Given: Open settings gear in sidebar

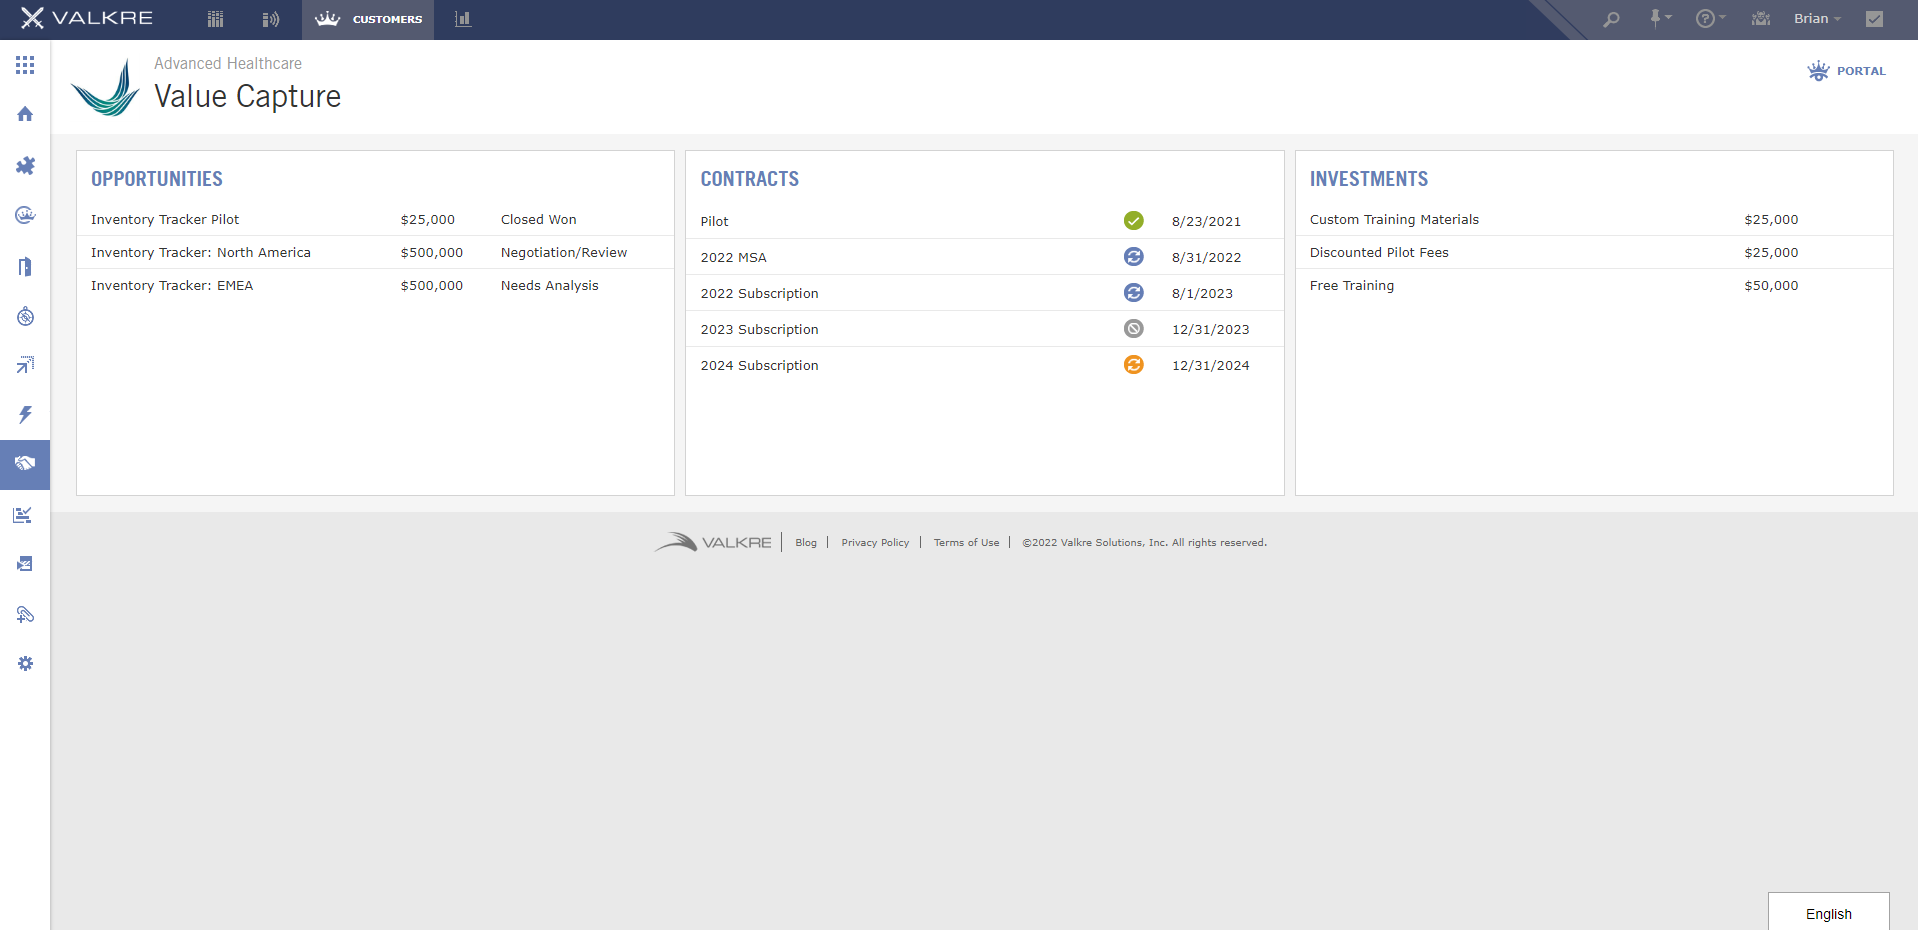Looking at the screenshot, I should (25, 664).
